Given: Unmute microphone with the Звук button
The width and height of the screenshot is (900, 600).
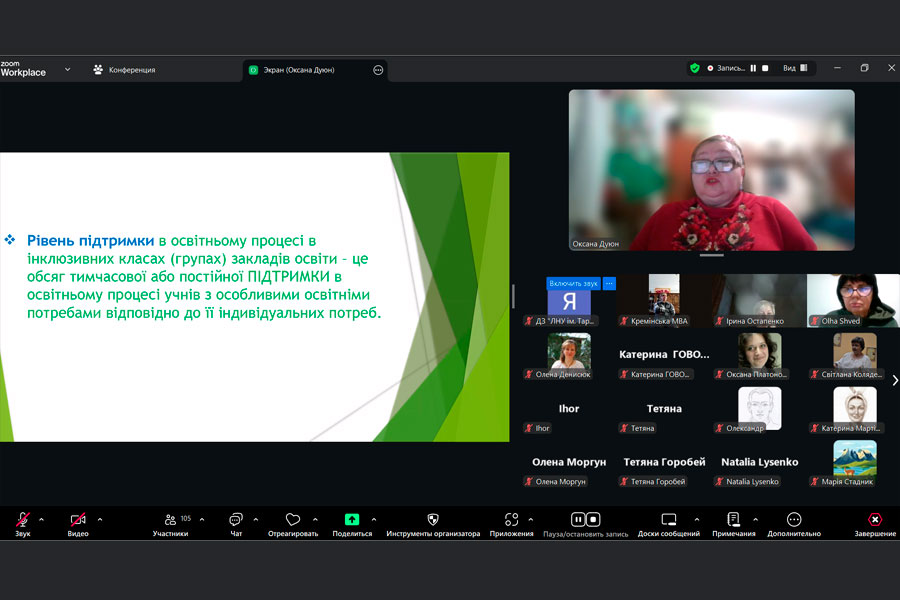Looking at the screenshot, I should tap(22, 520).
